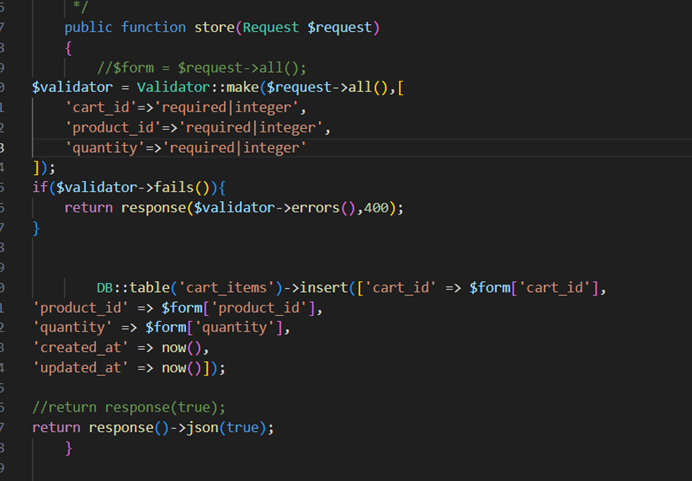Image resolution: width=692 pixels, height=481 pixels.
Task: Click the 'store' function name
Action: click(x=214, y=27)
